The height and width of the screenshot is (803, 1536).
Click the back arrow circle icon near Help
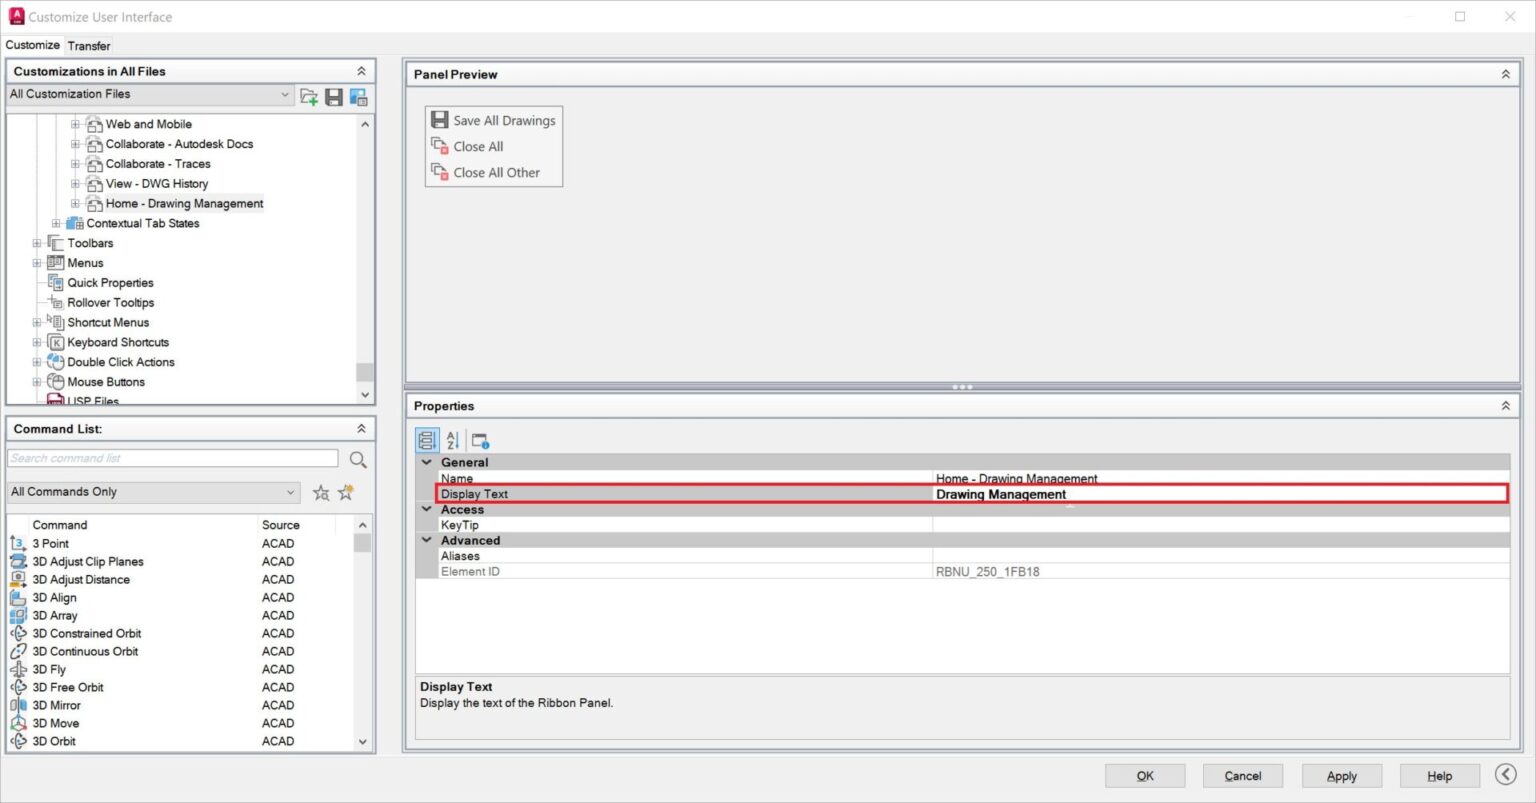click(x=1506, y=775)
